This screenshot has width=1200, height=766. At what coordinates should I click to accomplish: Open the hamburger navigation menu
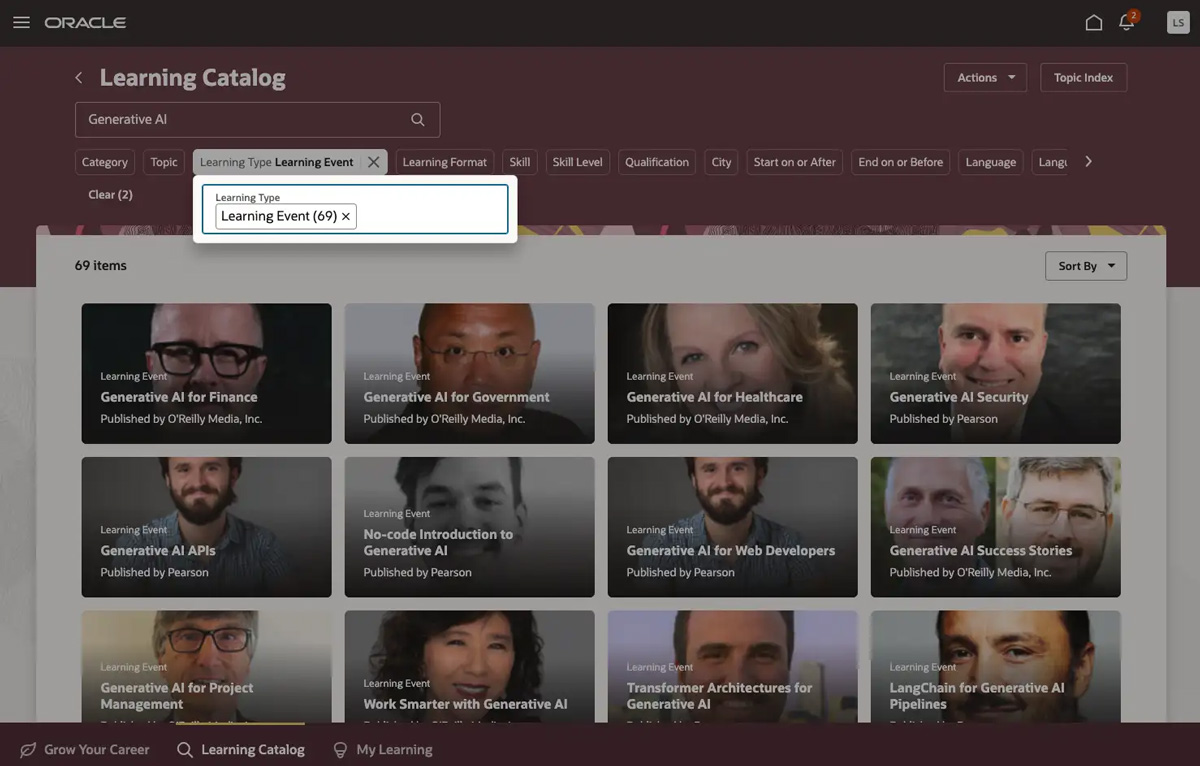point(21,22)
